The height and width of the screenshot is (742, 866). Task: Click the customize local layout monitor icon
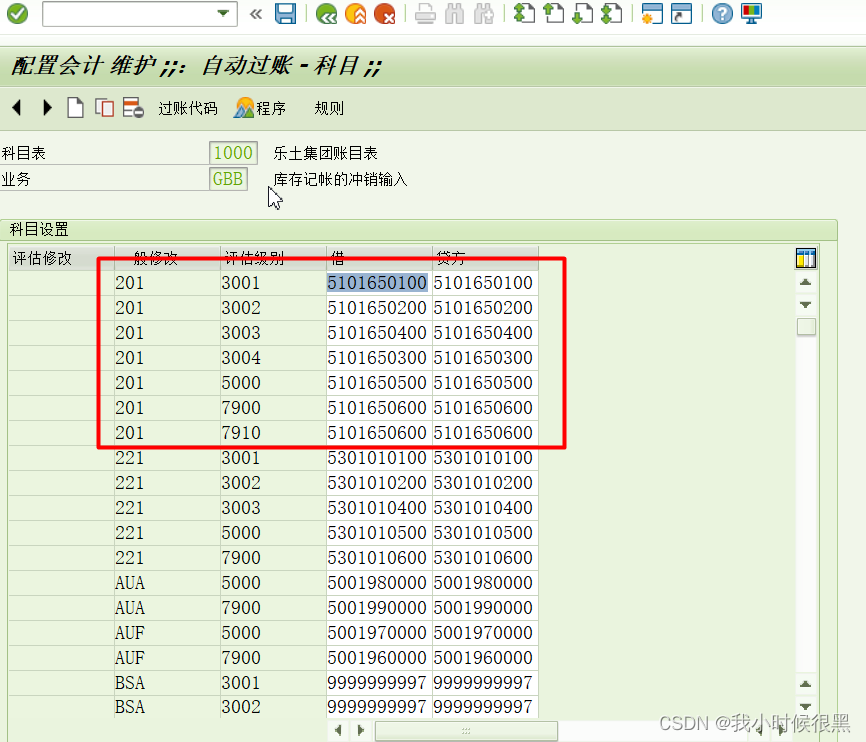tap(749, 15)
